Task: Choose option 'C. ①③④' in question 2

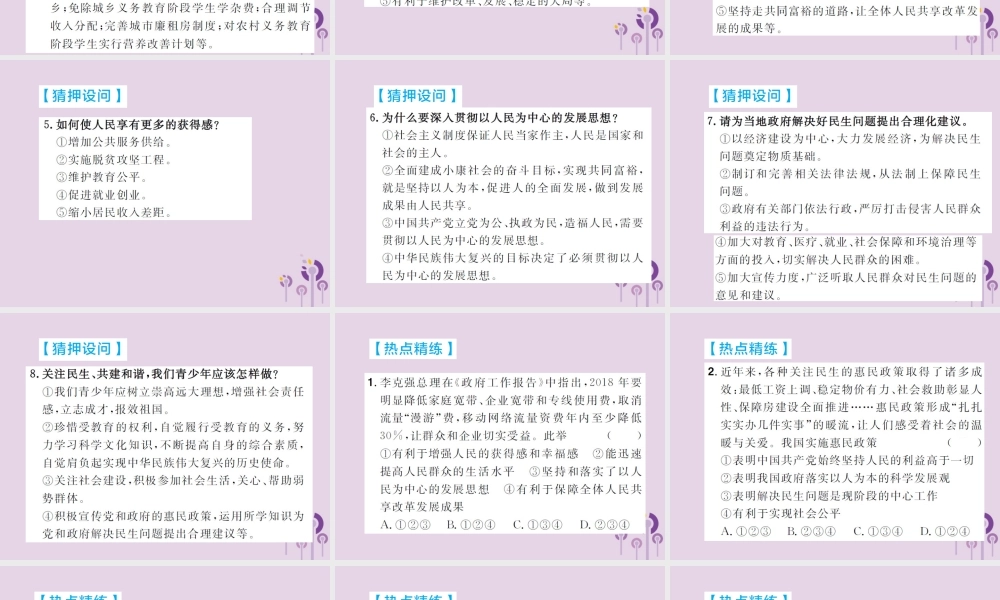Action: 878,531
